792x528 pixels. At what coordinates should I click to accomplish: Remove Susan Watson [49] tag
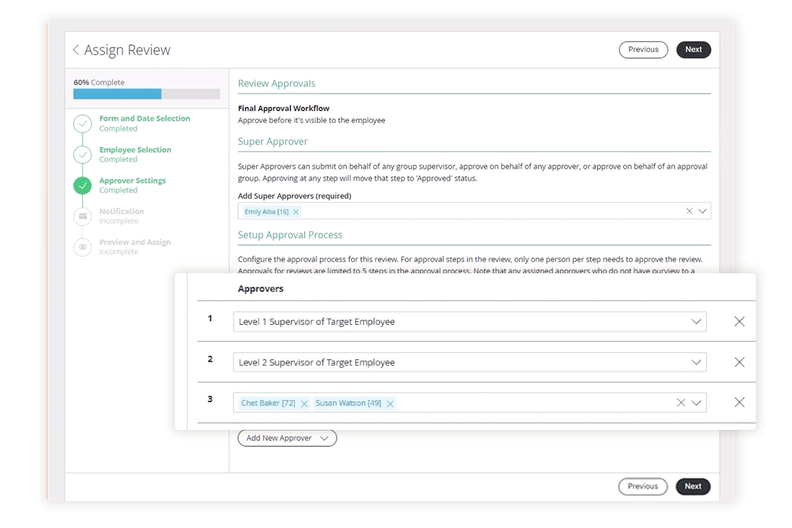390,404
